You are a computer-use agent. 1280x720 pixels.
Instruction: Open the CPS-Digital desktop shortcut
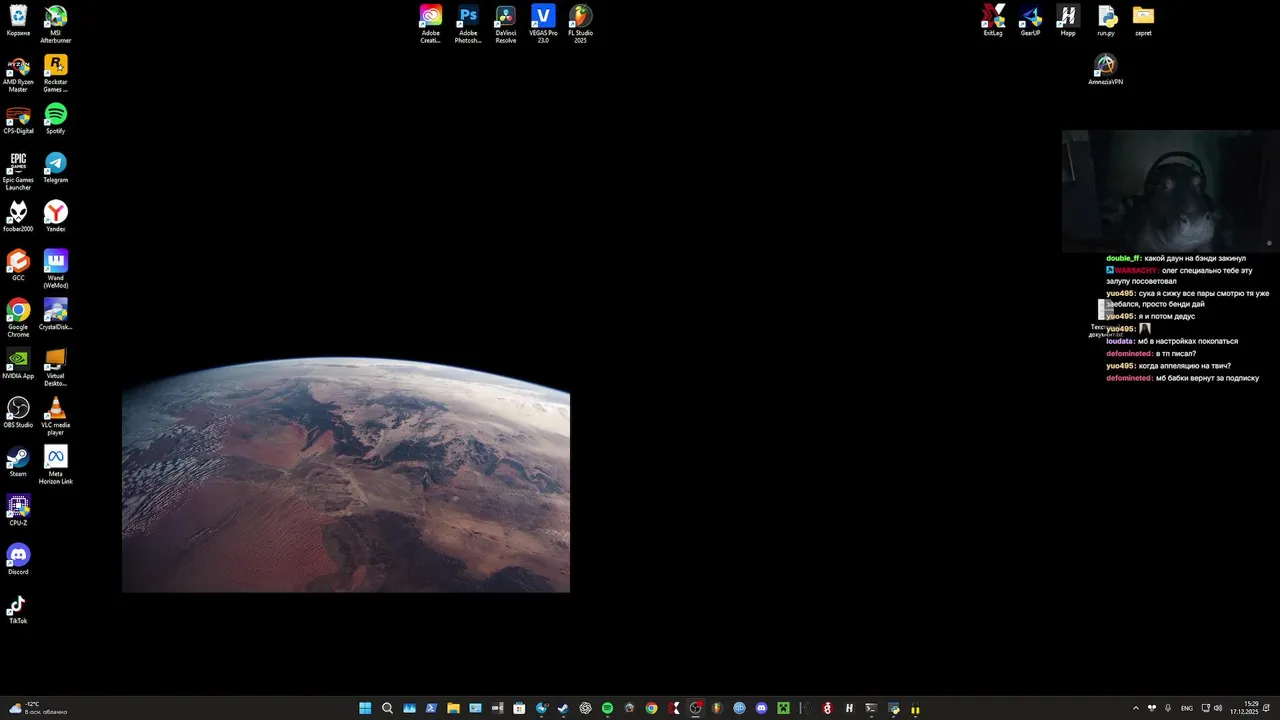18,120
